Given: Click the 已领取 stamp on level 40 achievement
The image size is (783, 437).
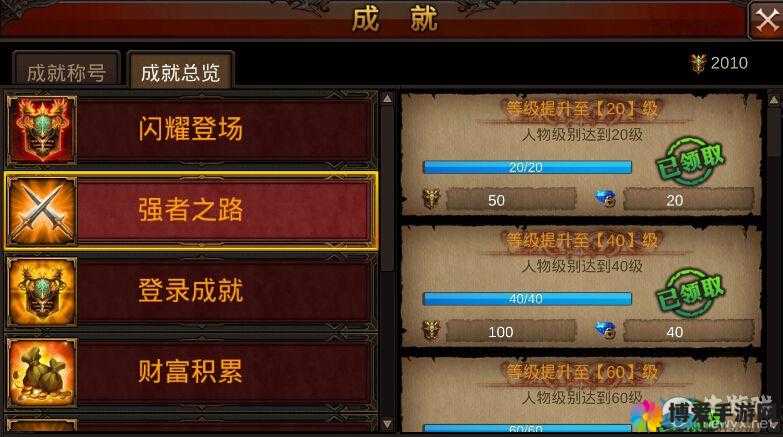Looking at the screenshot, I should (x=690, y=292).
